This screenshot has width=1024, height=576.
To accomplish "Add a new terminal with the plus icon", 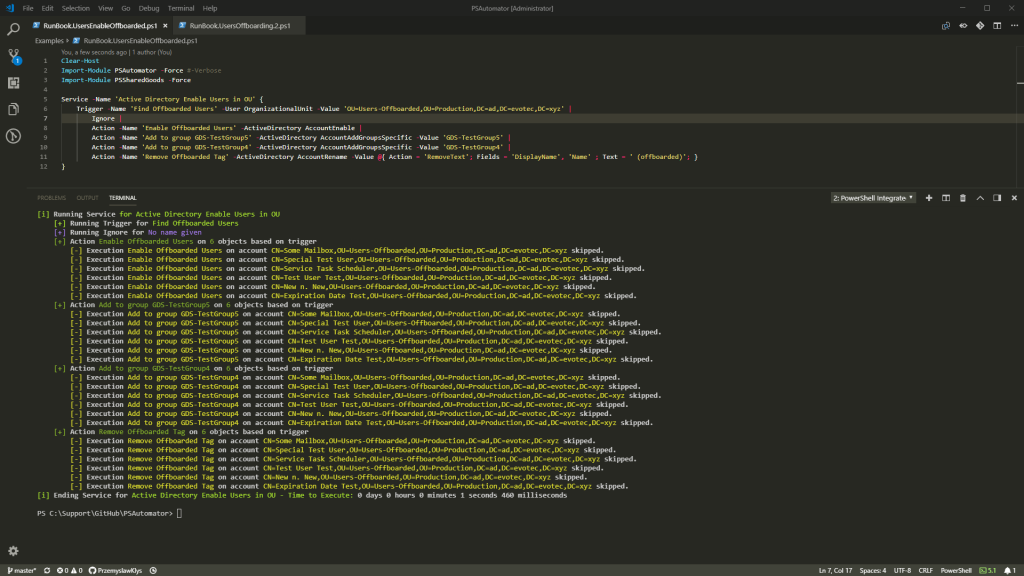I will coord(929,197).
